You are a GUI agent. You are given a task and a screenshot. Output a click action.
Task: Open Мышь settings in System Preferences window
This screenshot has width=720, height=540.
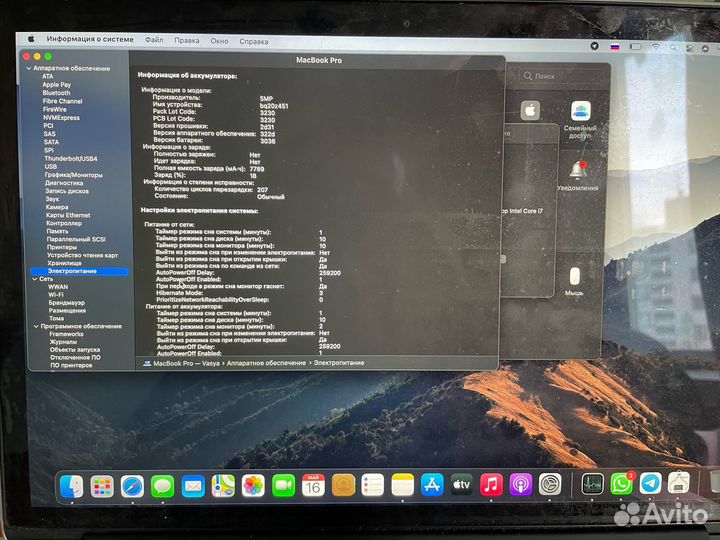574,281
